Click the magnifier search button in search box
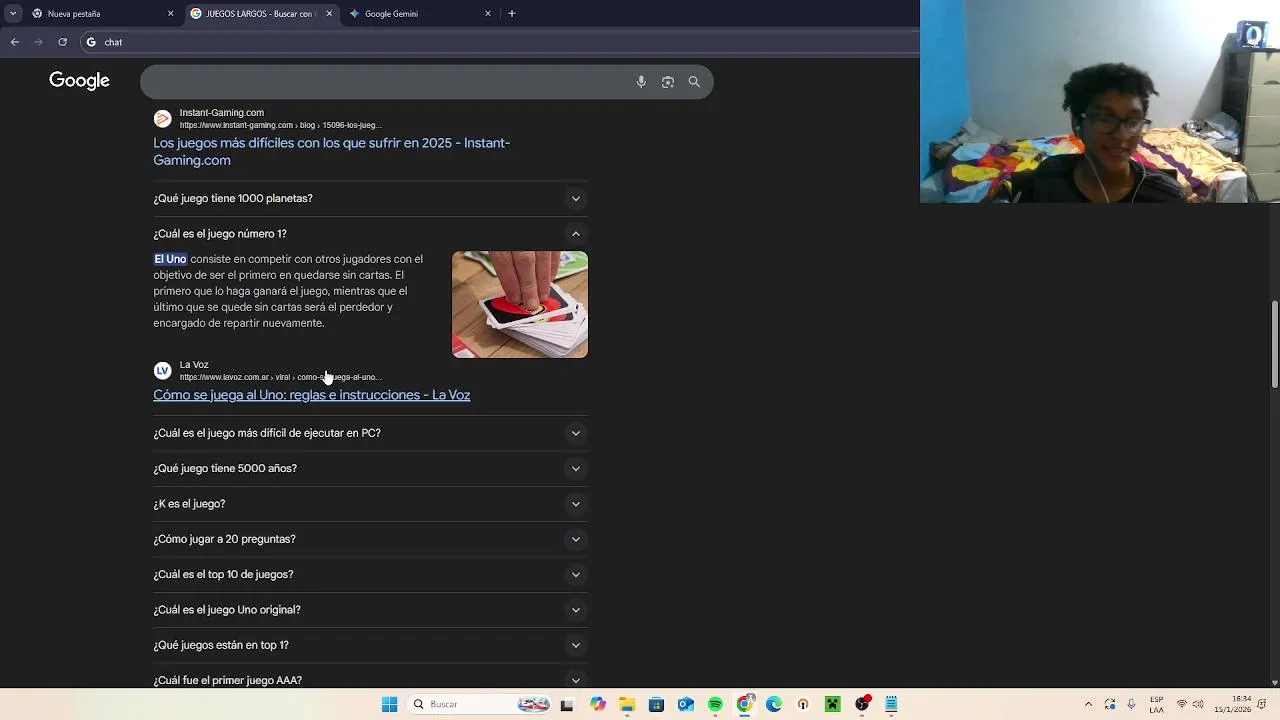 coord(694,82)
